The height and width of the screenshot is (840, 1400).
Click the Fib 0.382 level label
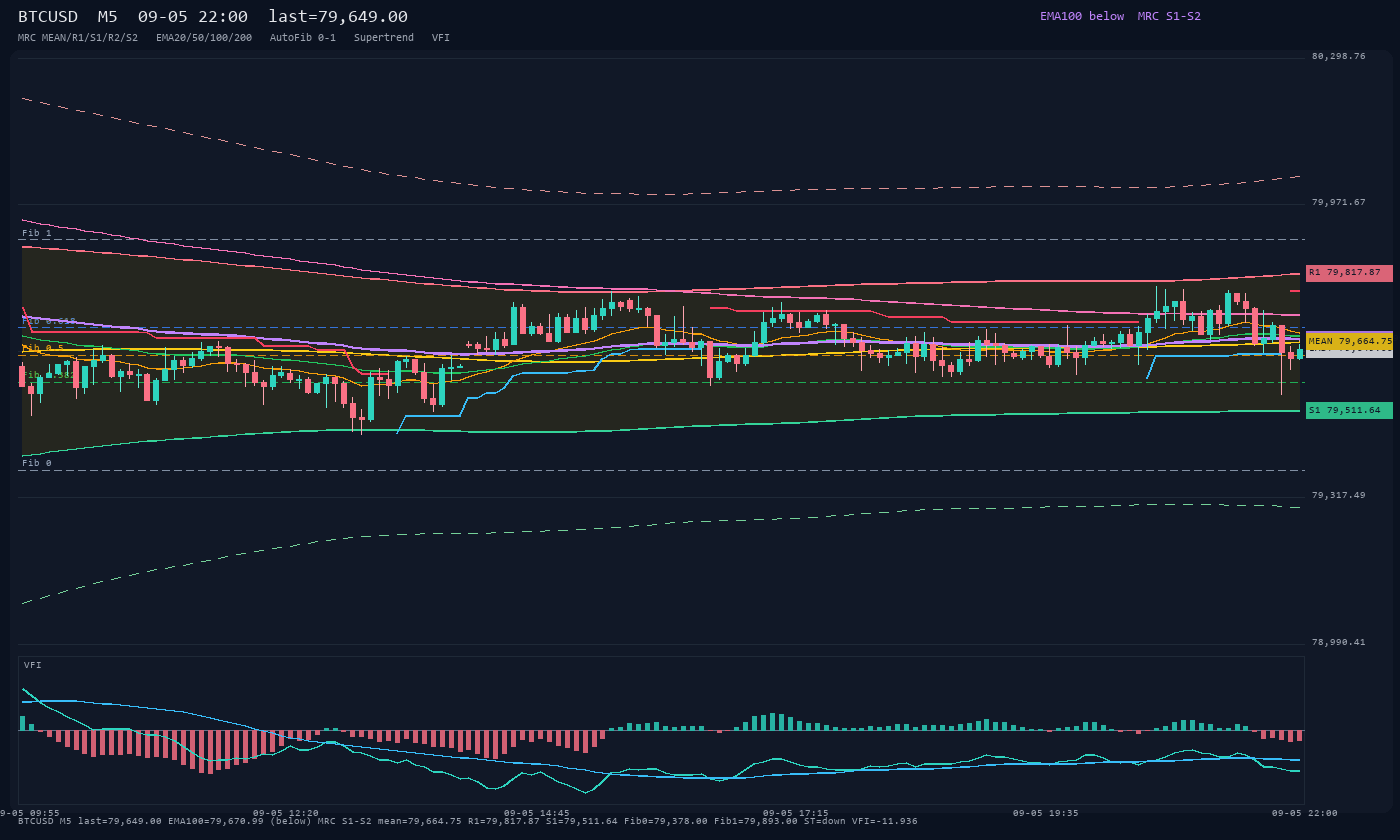click(49, 375)
